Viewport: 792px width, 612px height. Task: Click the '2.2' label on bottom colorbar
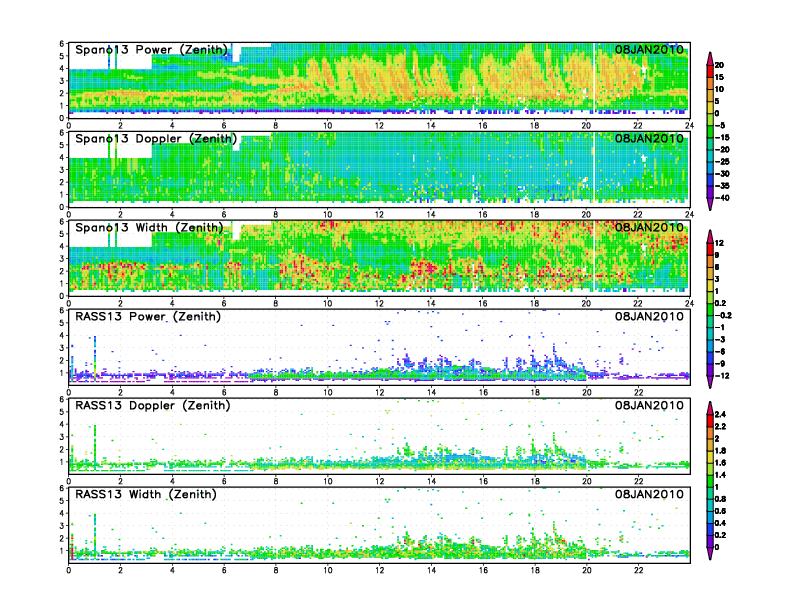(720, 427)
